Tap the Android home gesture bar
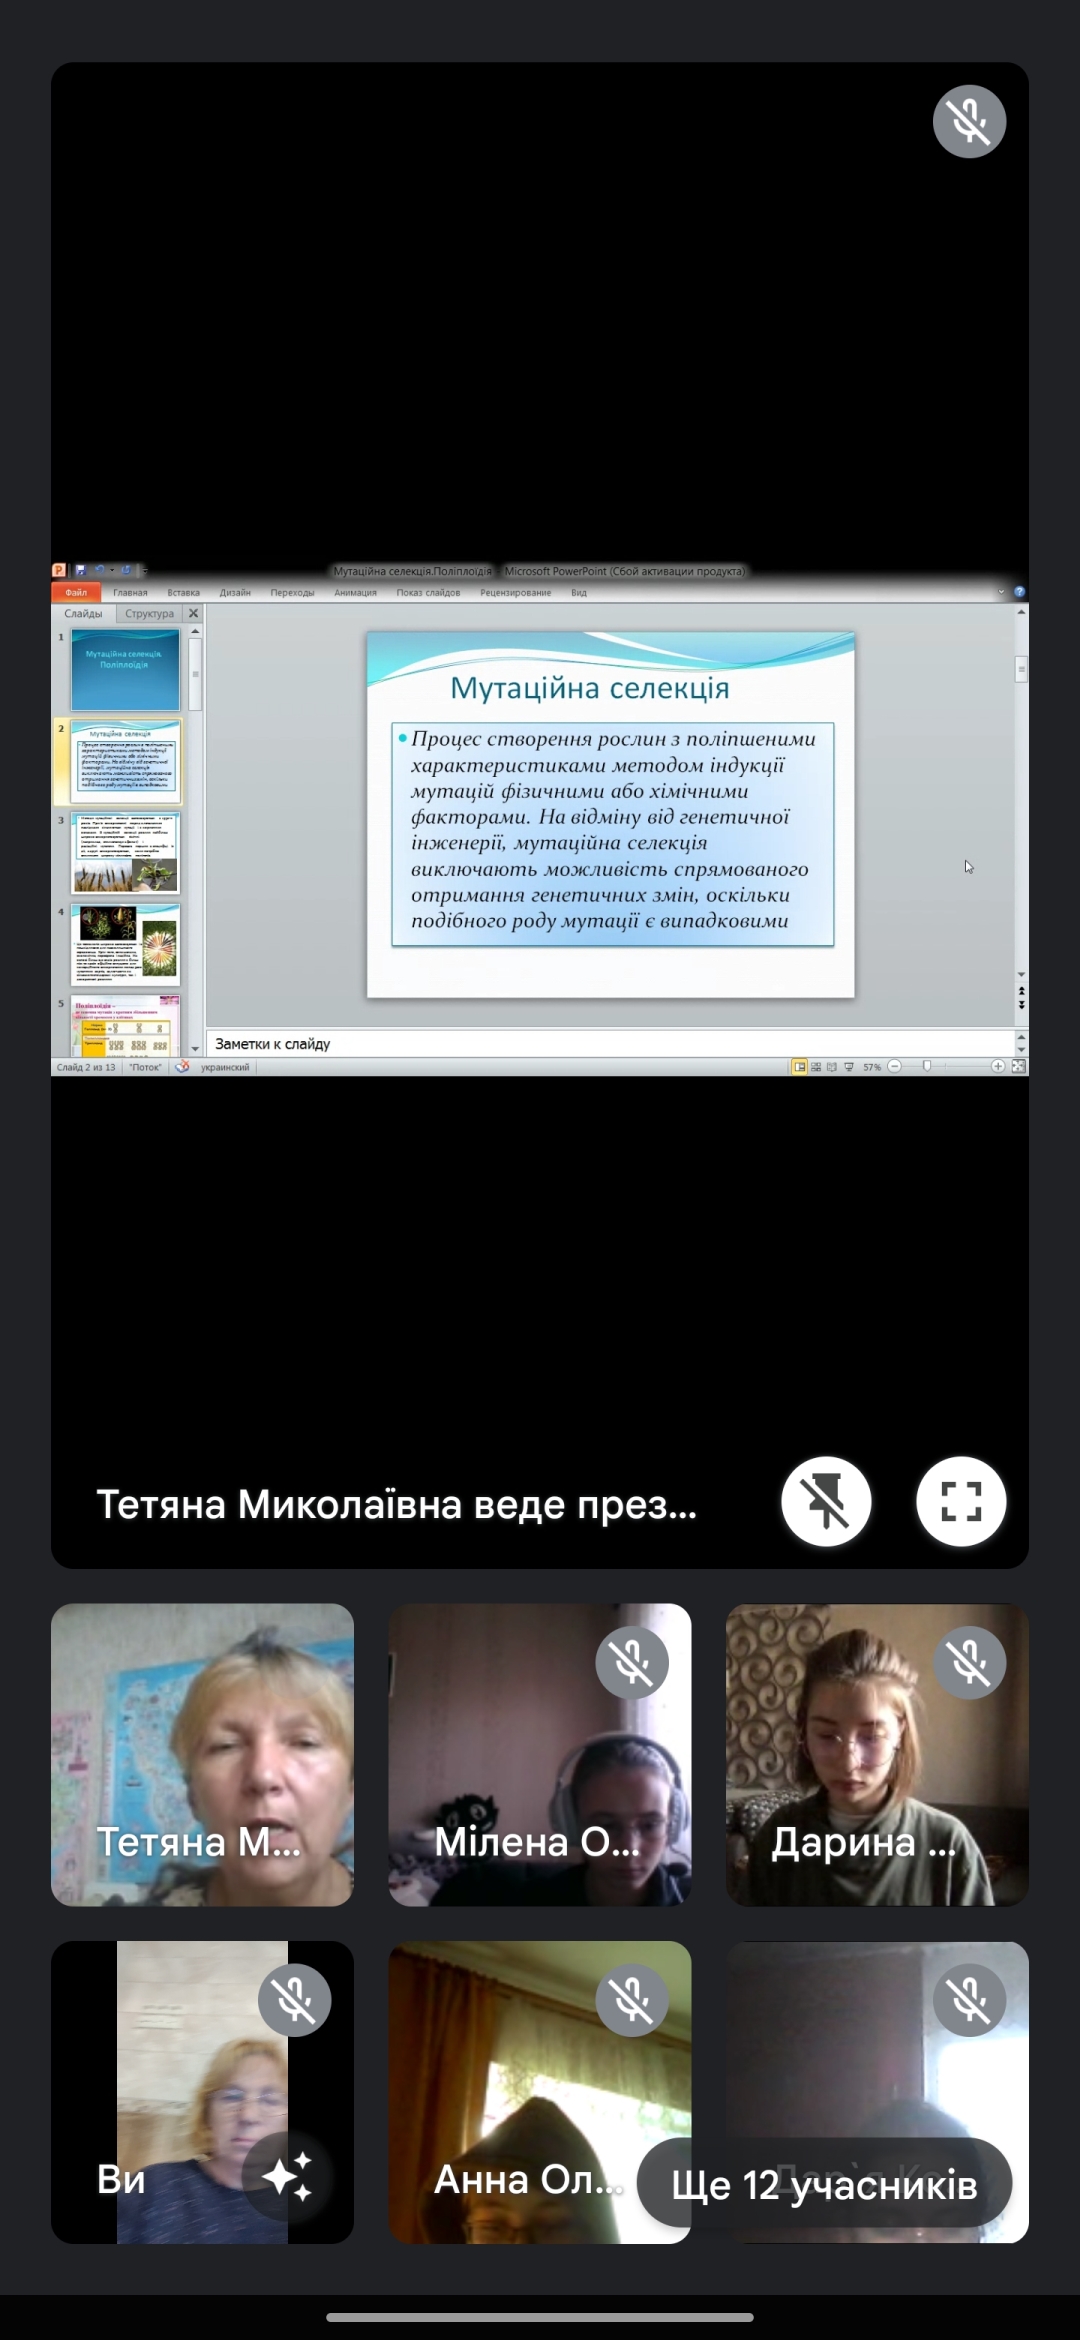Screen dimensions: 1080x2340 click(540, 2317)
